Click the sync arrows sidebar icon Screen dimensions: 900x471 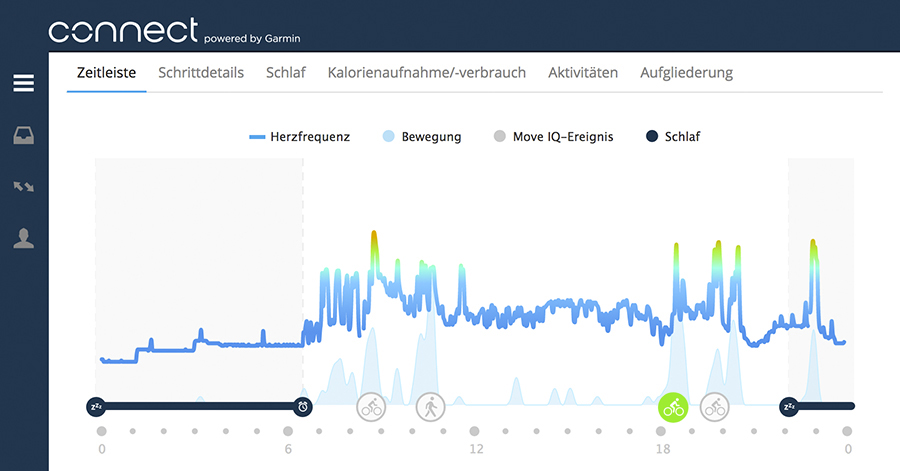click(23, 186)
